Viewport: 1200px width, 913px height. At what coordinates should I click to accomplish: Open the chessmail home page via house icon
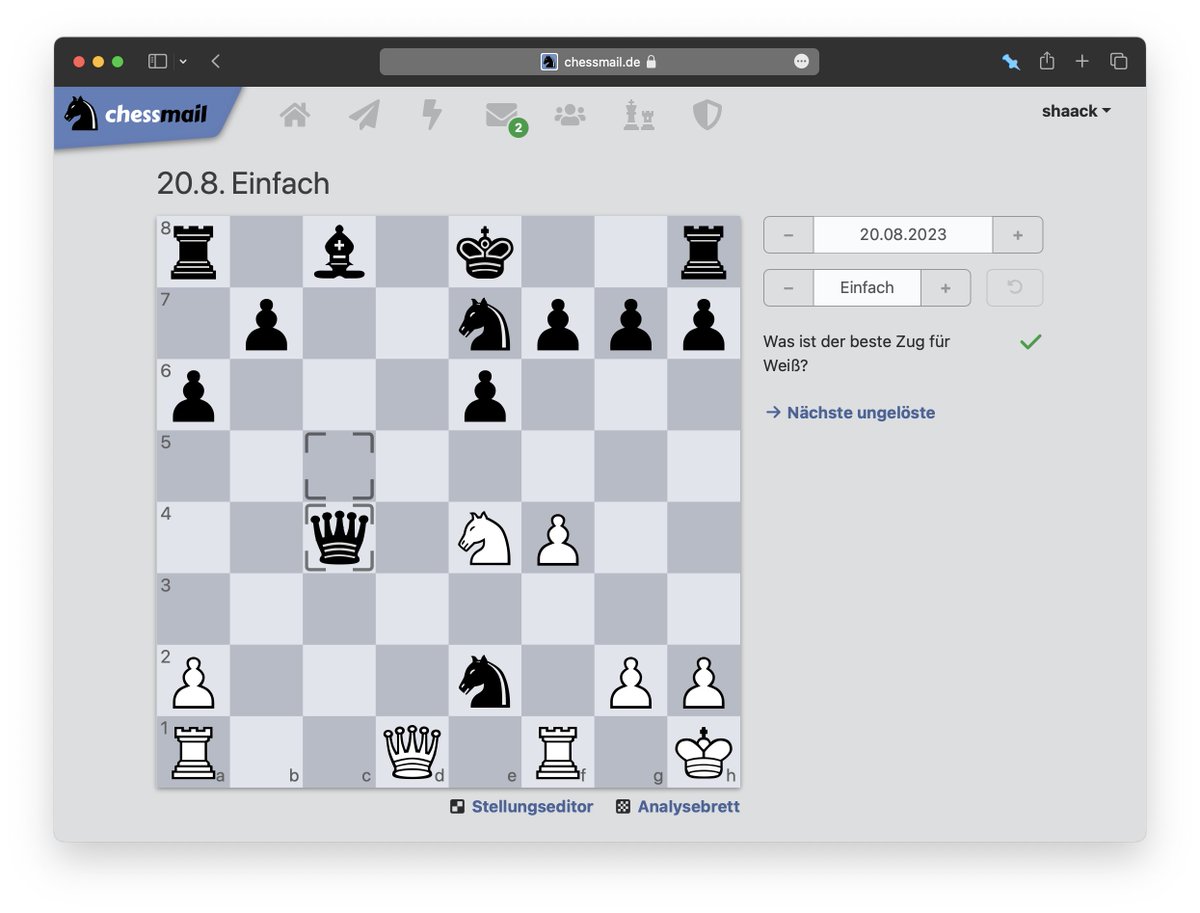[295, 114]
